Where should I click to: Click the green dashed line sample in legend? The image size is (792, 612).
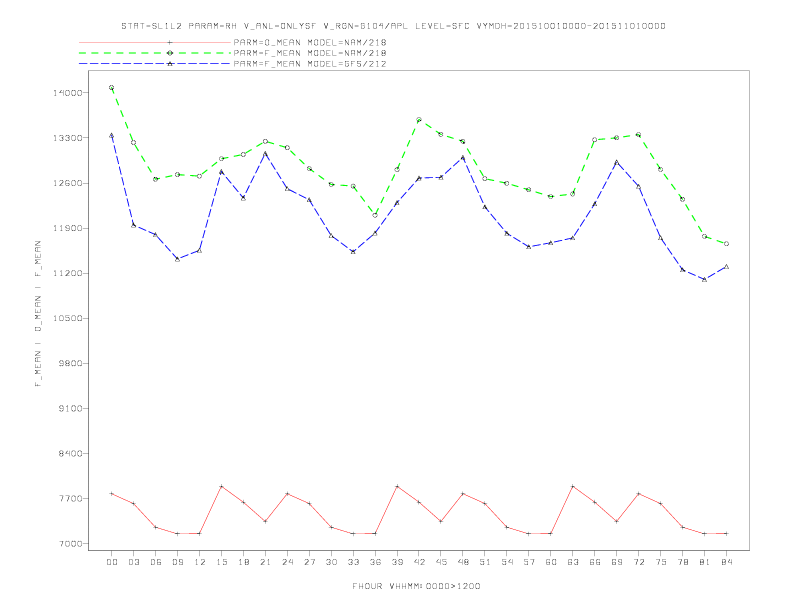click(155, 53)
